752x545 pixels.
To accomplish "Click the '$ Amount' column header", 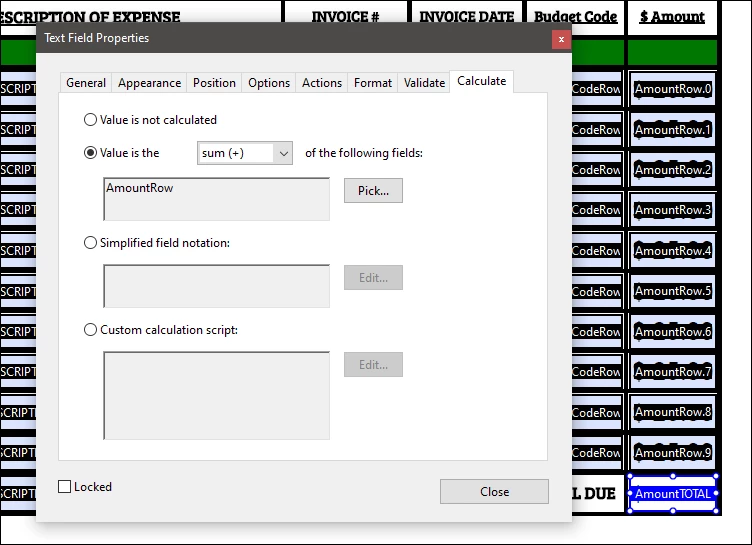I will (x=672, y=17).
